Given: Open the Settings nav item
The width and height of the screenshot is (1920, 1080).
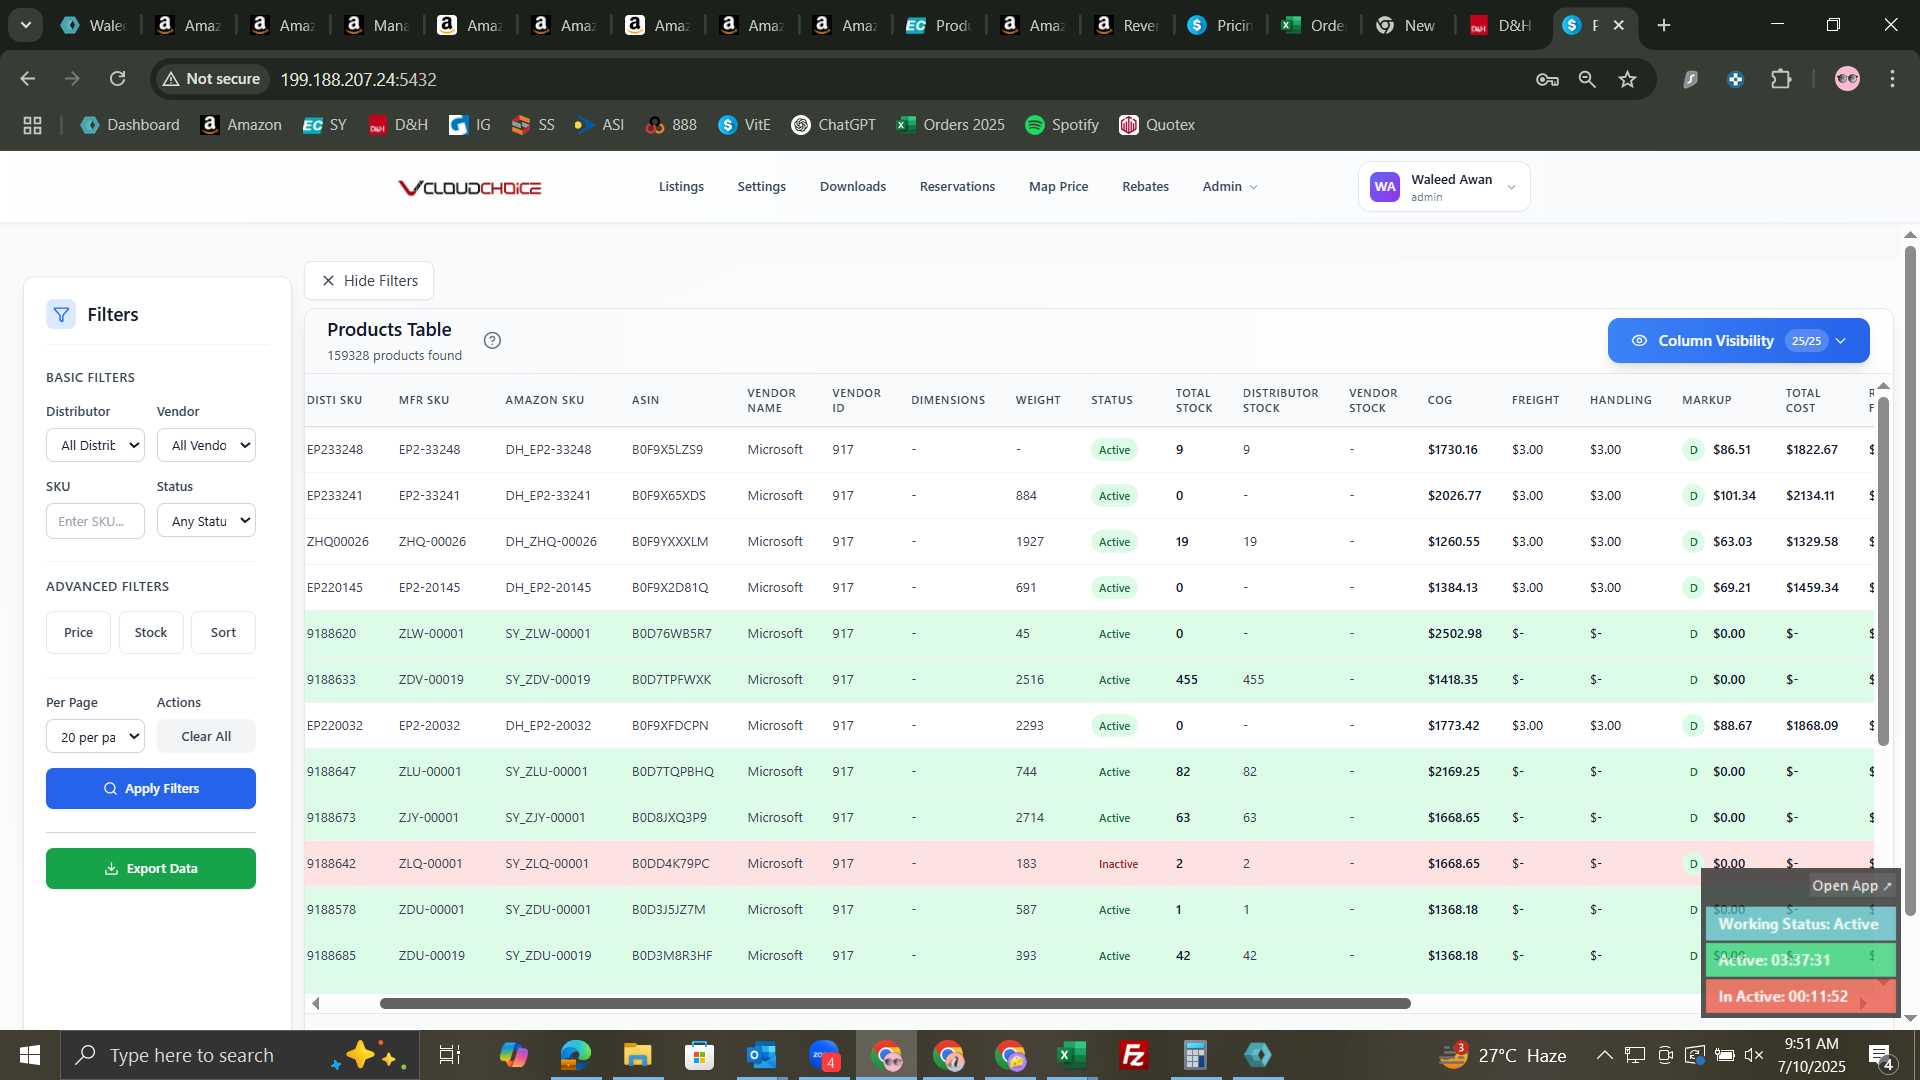Looking at the screenshot, I should coord(761,187).
